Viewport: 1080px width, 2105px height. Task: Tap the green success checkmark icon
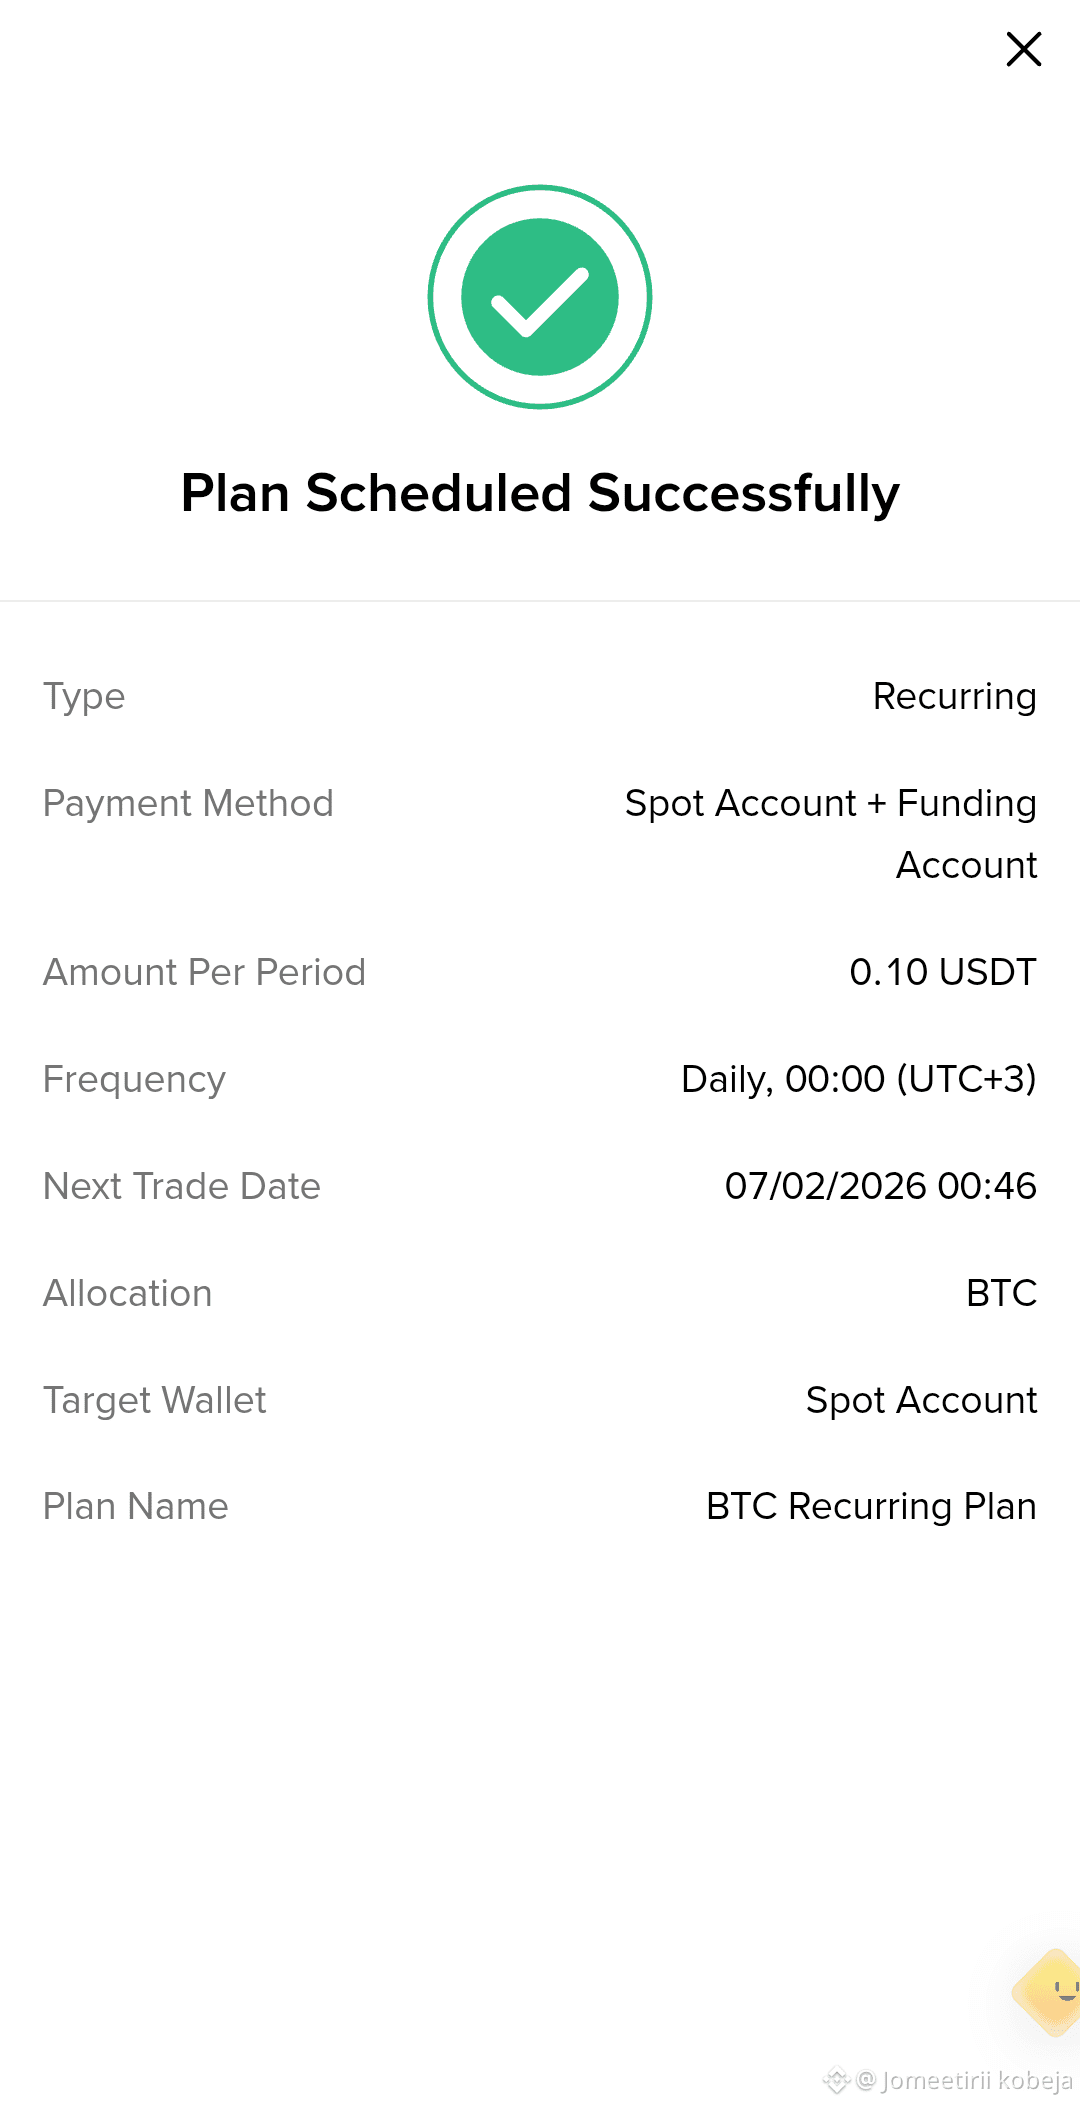pos(540,297)
